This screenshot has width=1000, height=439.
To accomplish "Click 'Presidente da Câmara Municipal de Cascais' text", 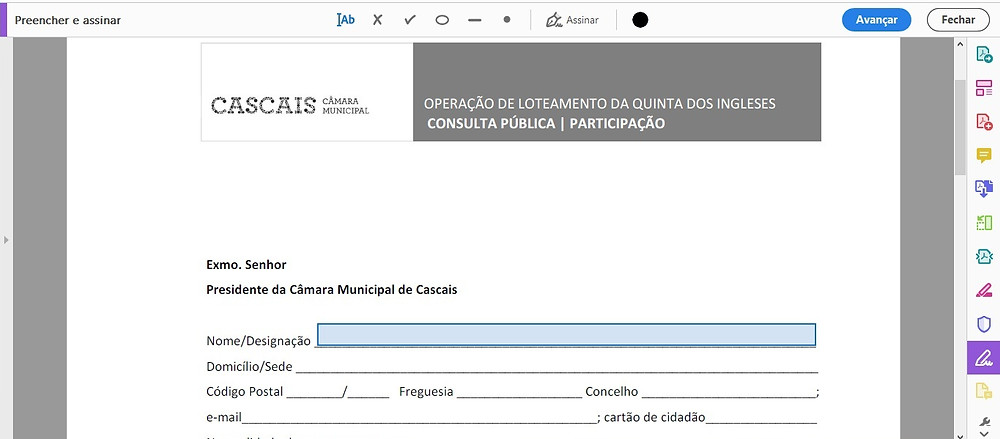I will pos(332,290).
